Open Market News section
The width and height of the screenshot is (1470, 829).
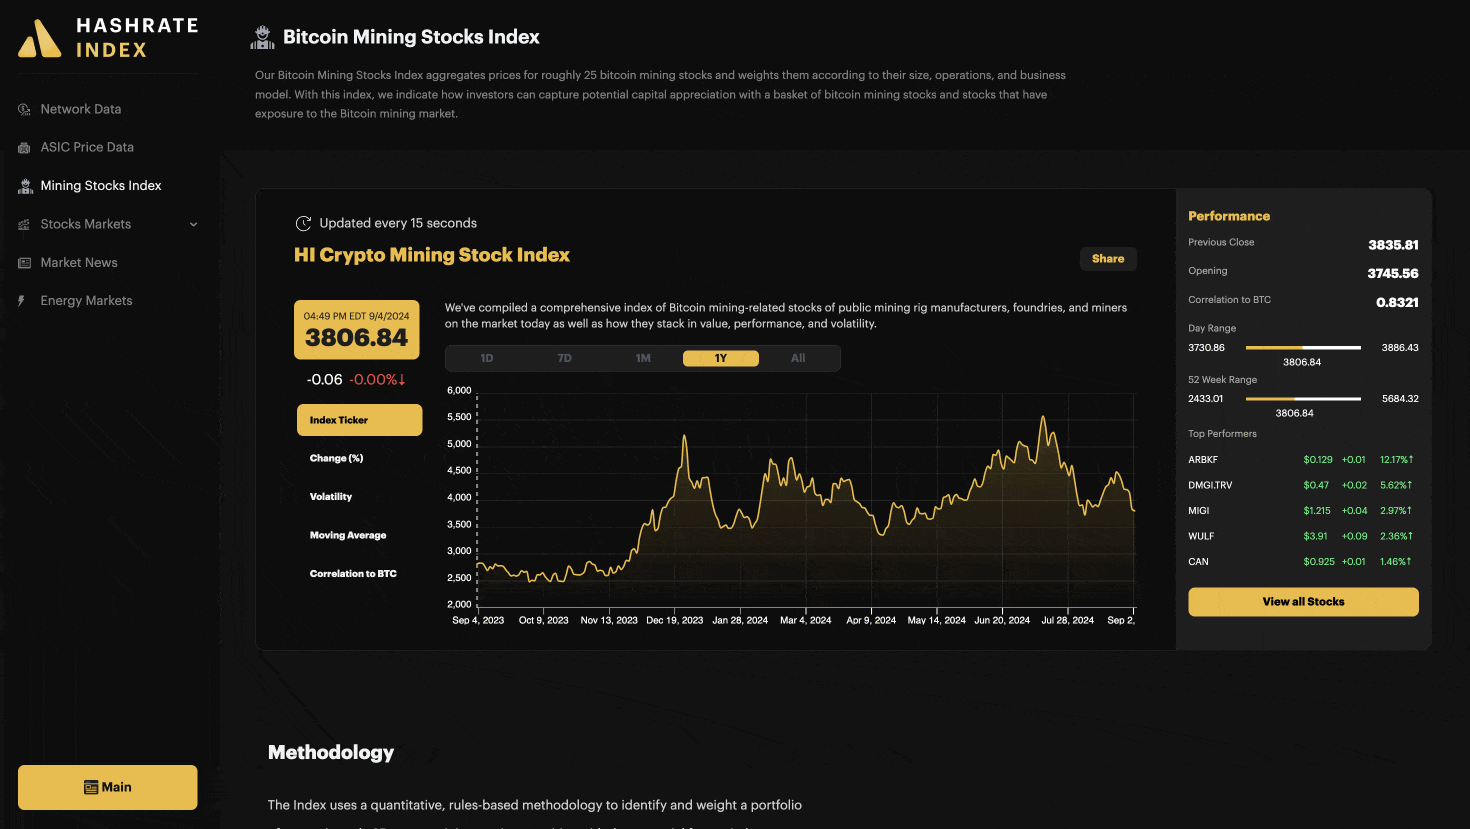79,262
